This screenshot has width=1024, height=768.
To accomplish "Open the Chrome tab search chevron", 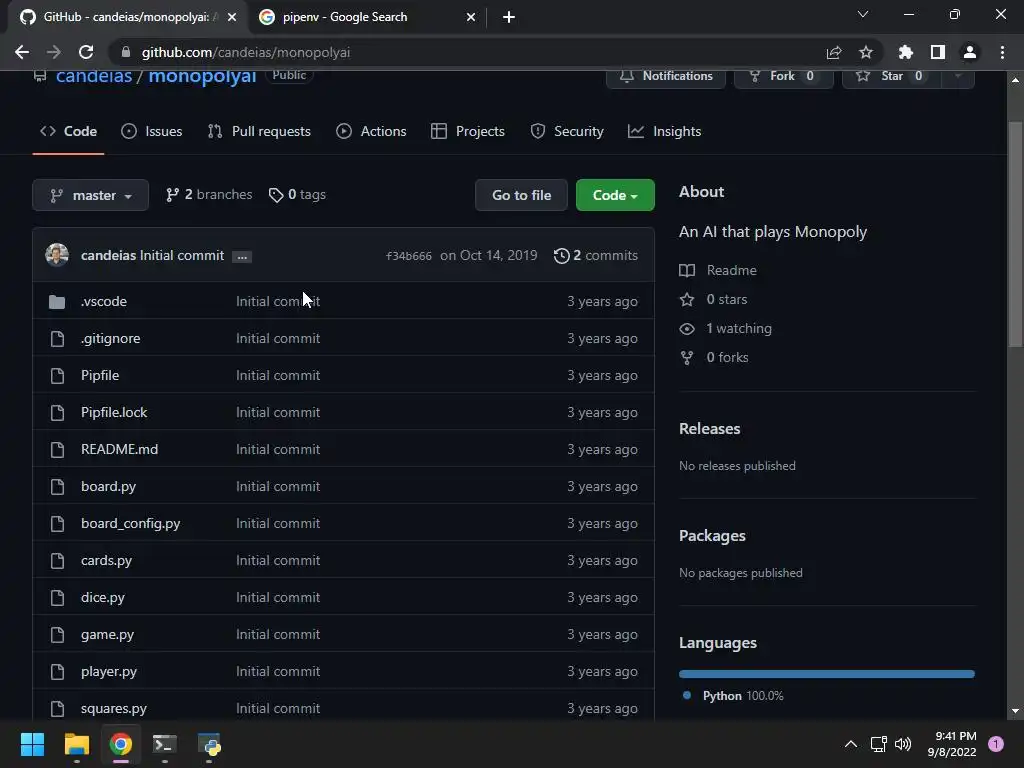I will (x=863, y=14).
